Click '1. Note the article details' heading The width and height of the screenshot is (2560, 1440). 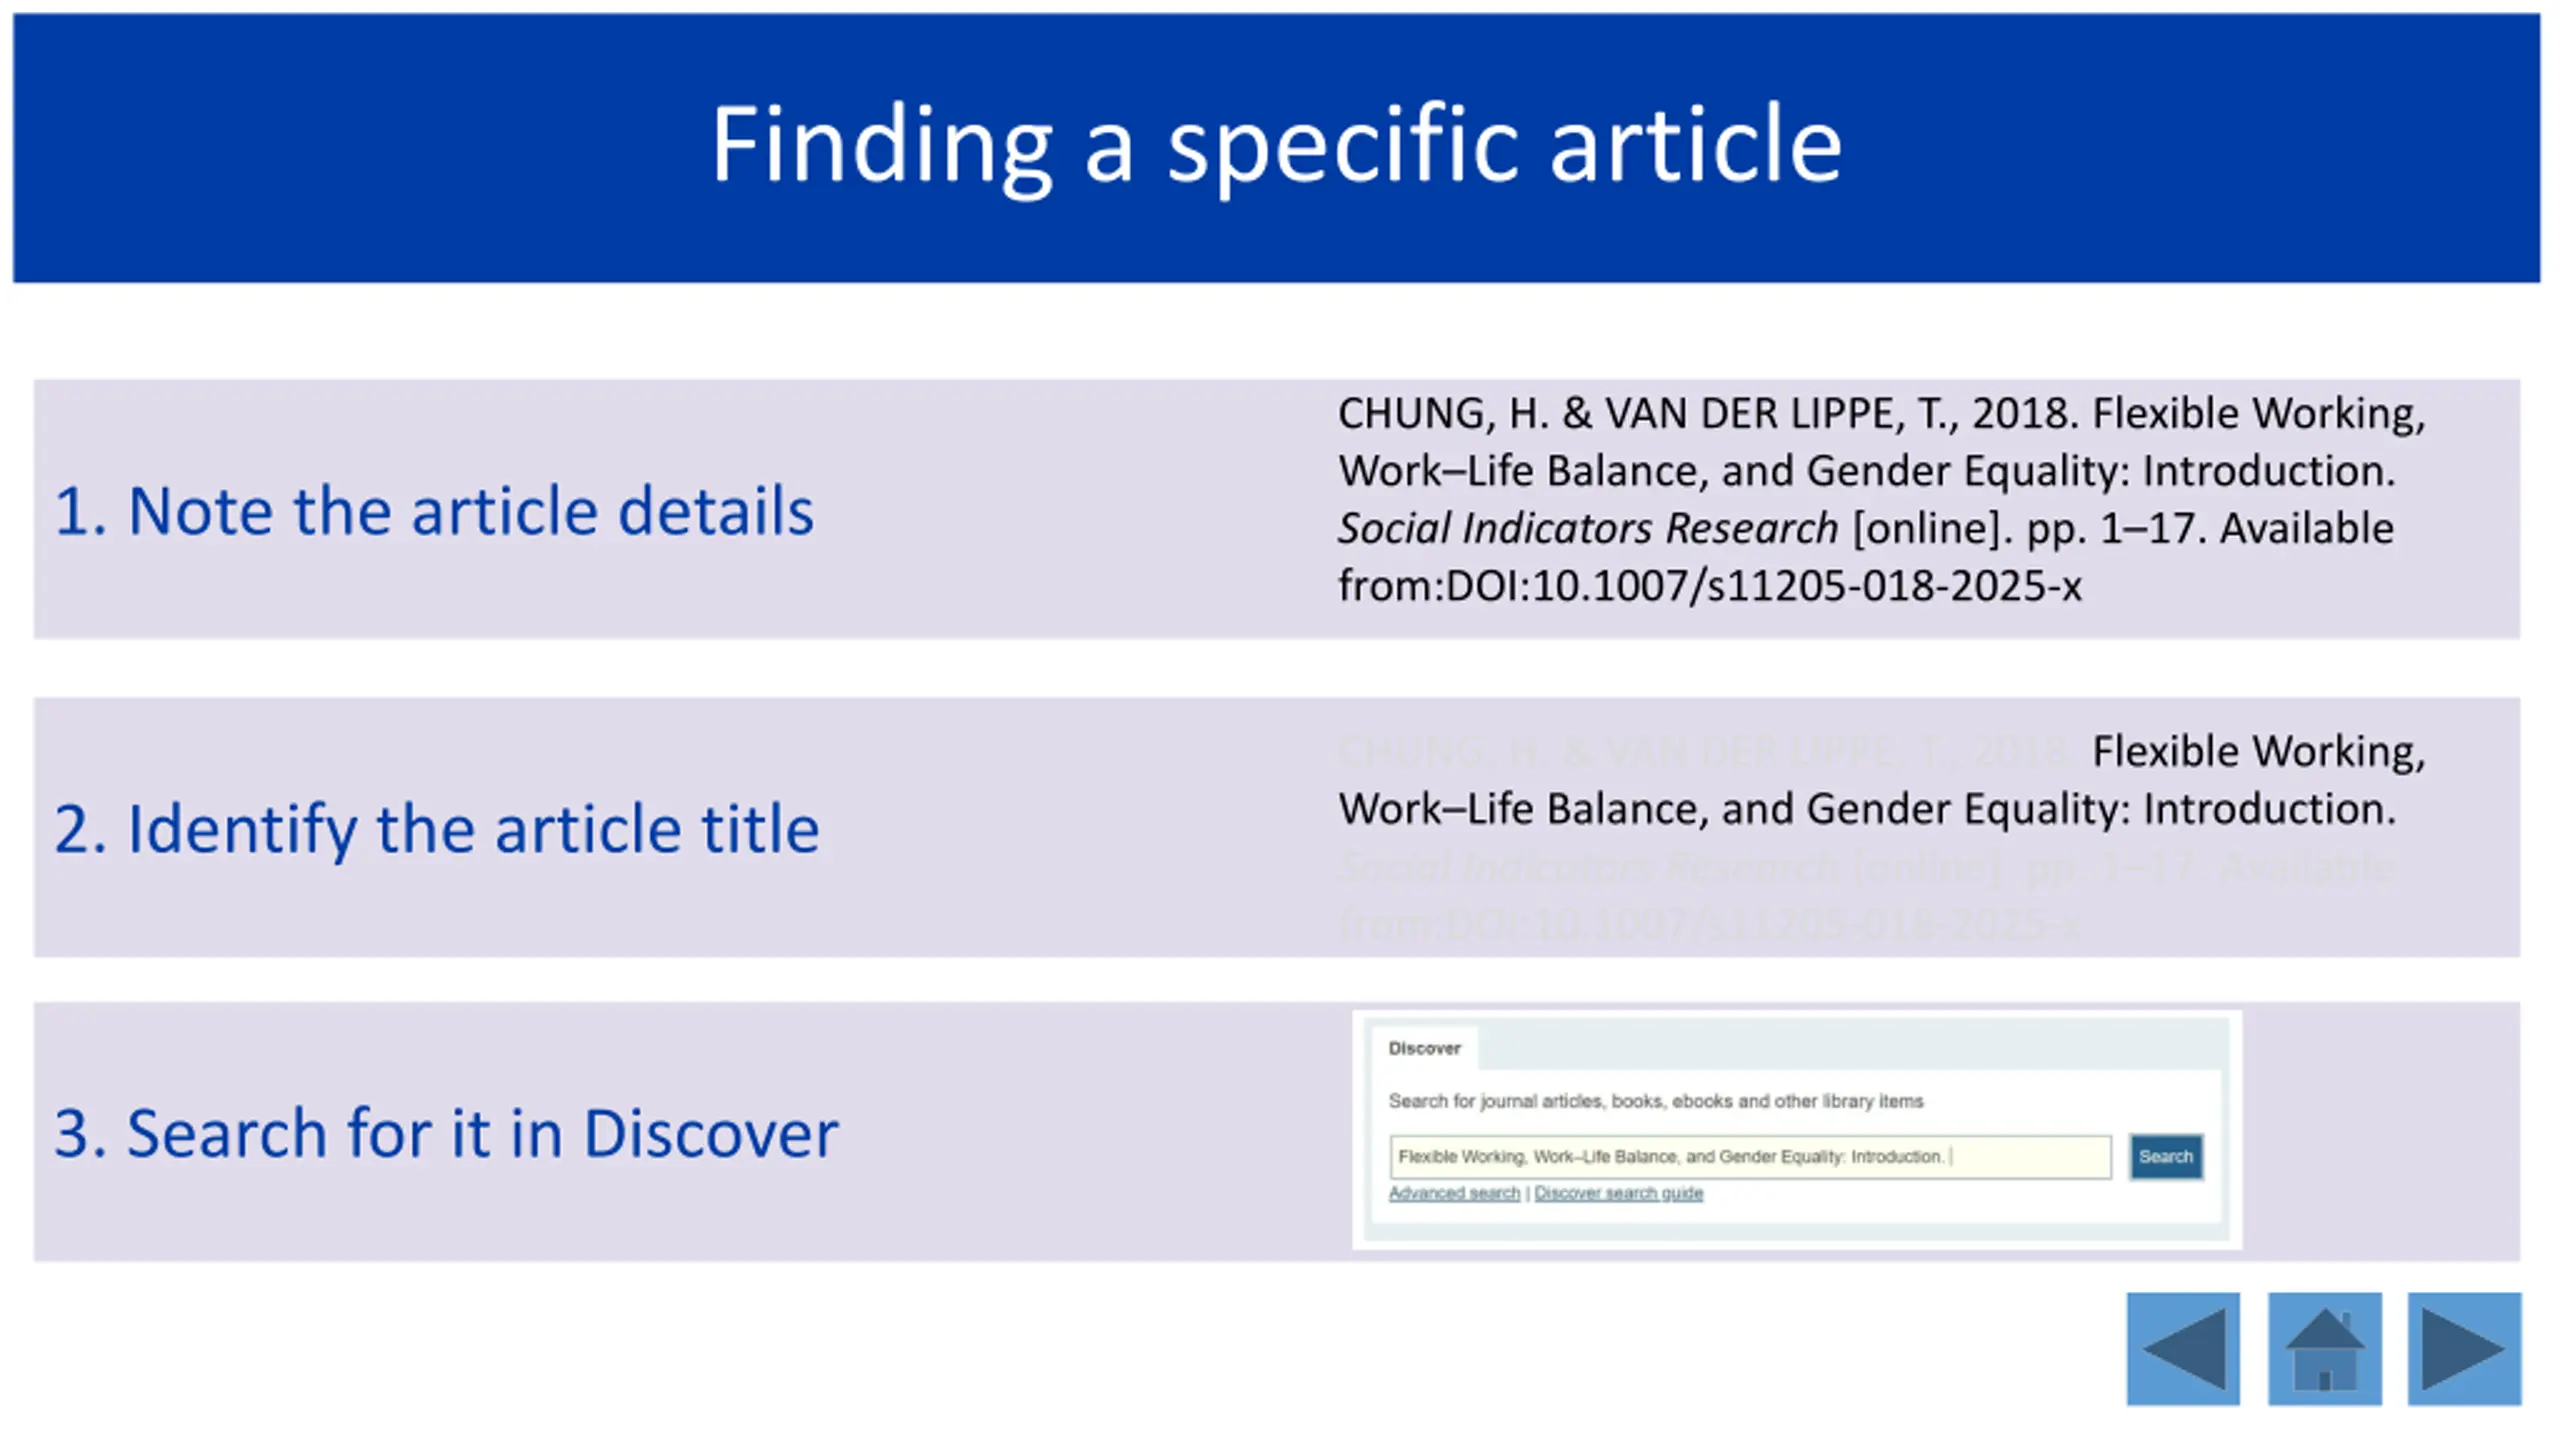point(434,511)
